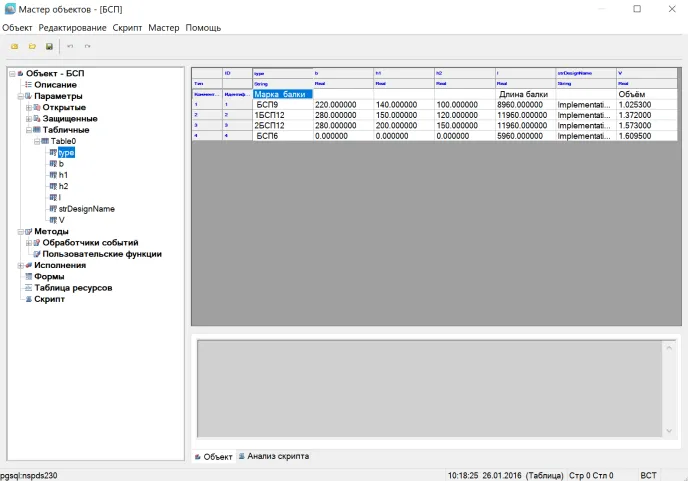Select the Длина балки comment cell
The height and width of the screenshot is (481, 688).
pyautogui.click(x=525, y=94)
